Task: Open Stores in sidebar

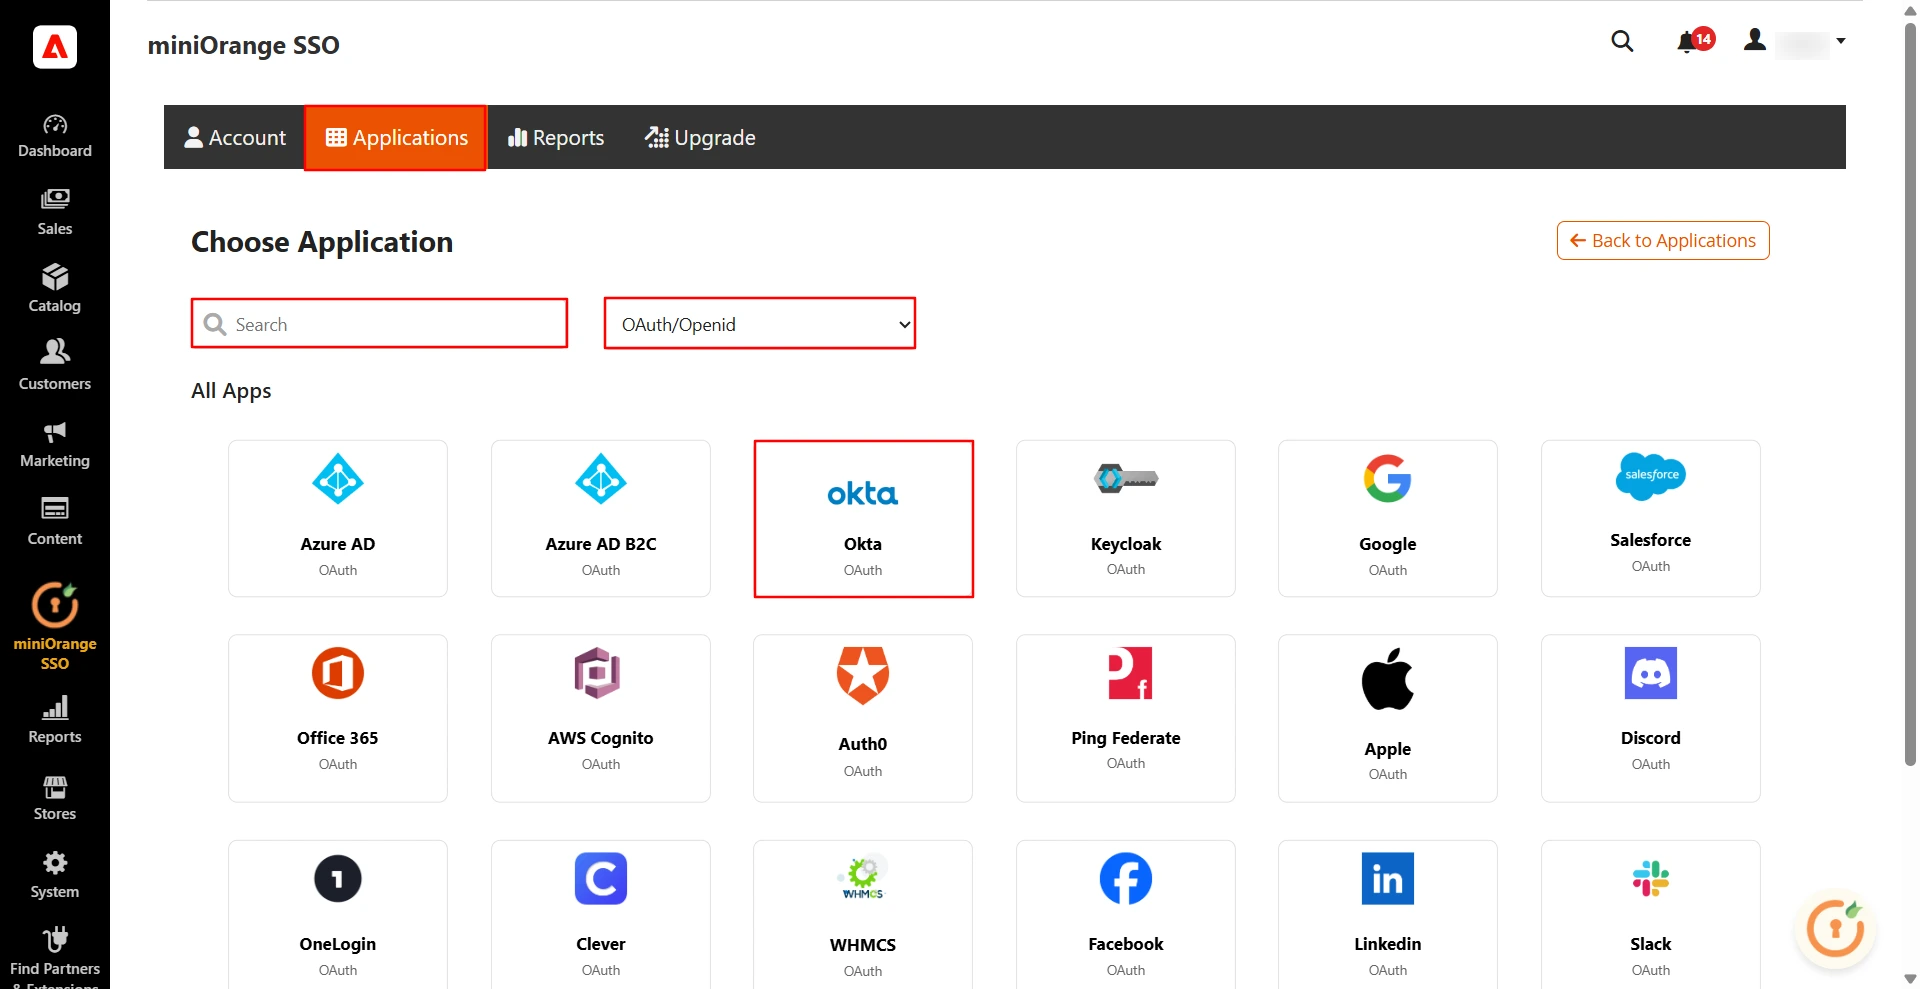Action: coord(55,798)
